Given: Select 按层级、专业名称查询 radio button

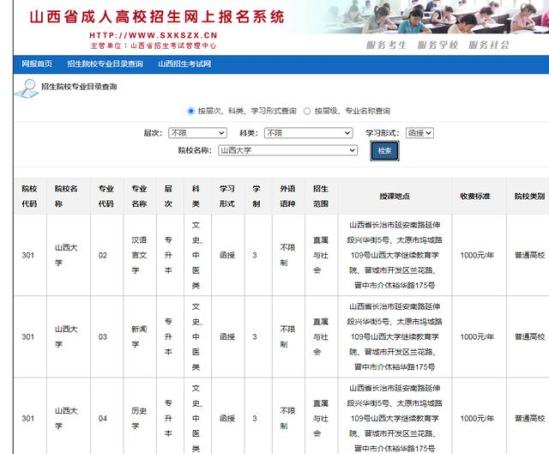Looking at the screenshot, I should 307,111.
